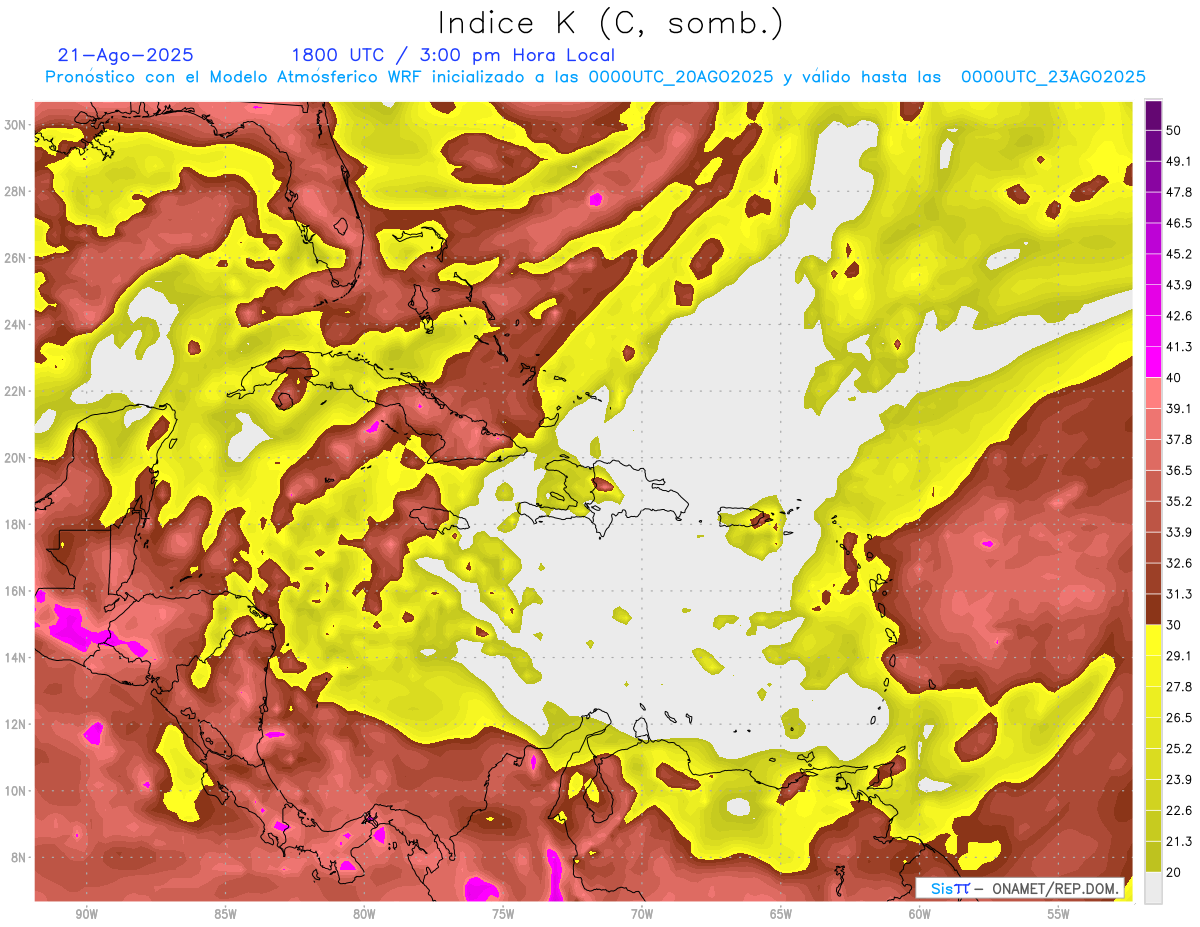This screenshot has width=1200, height=927.
Task: Click the "55W" longitude label
Action: 1059,914
